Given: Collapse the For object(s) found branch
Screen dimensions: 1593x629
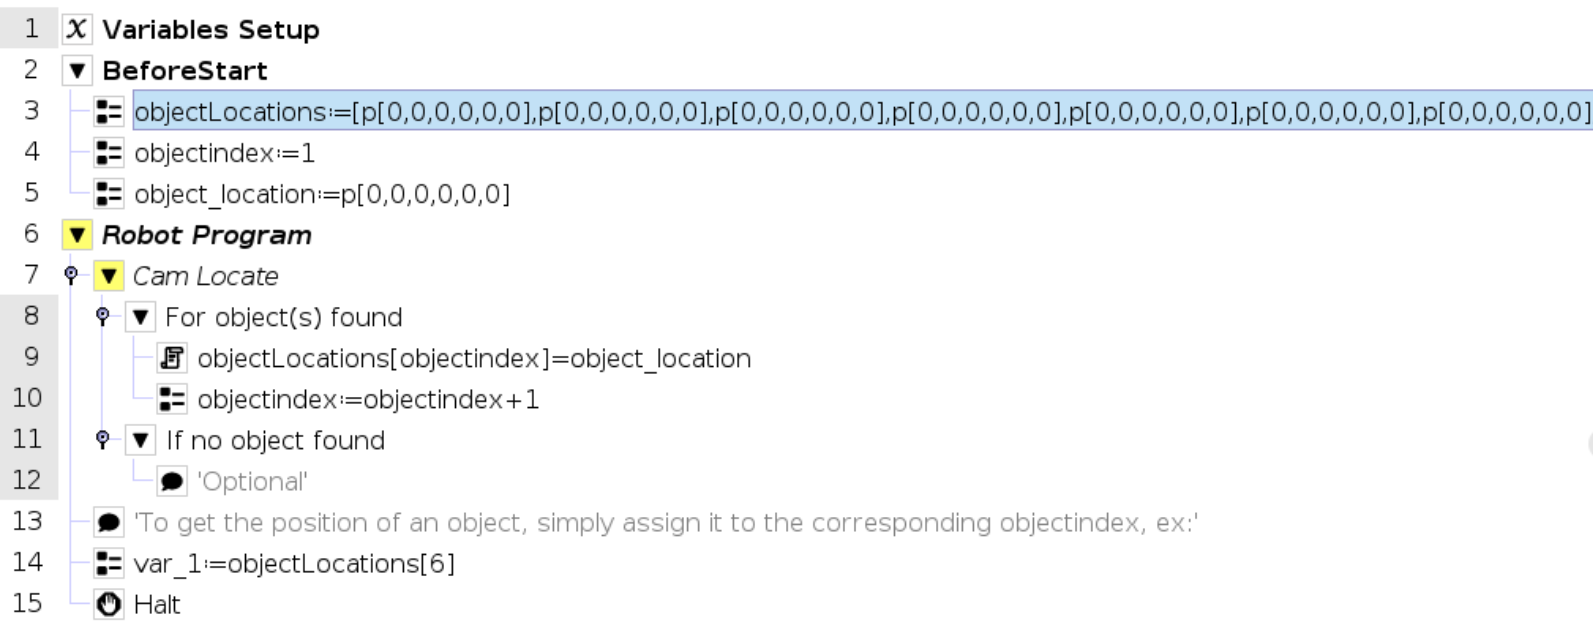Looking at the screenshot, I should pyautogui.click(x=140, y=318).
